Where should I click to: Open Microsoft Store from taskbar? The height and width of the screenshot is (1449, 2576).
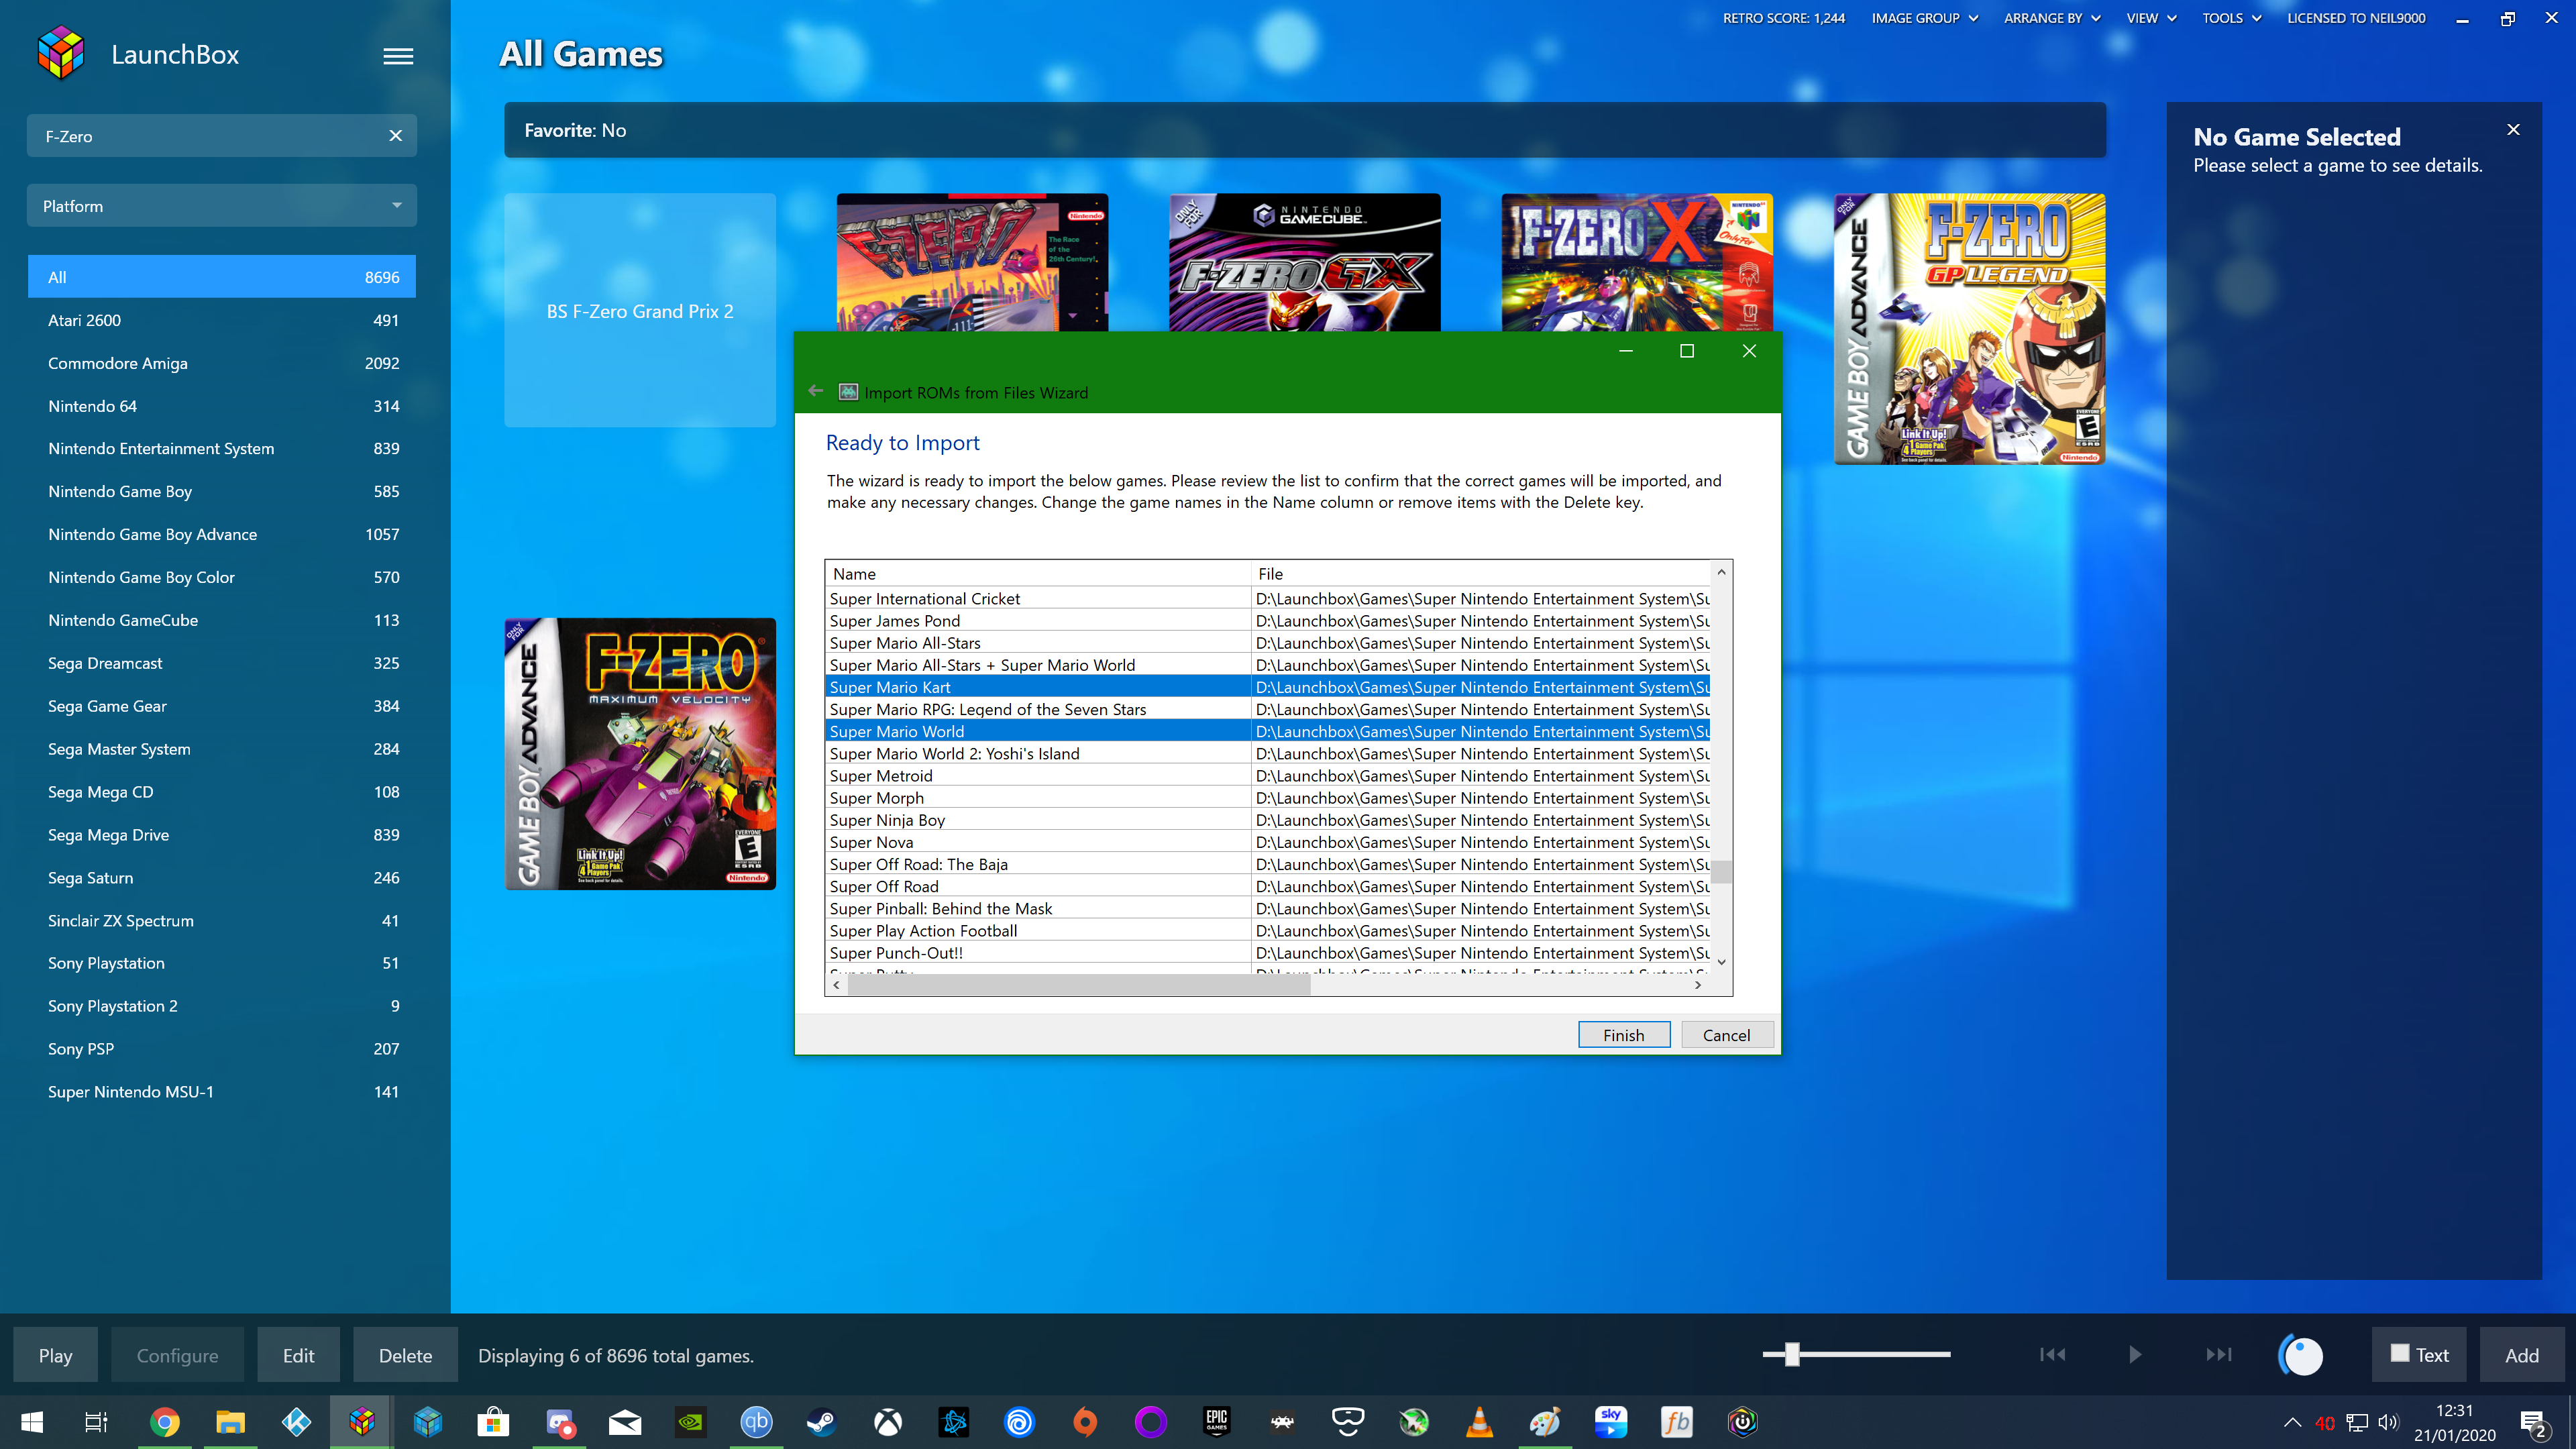coord(493,1421)
